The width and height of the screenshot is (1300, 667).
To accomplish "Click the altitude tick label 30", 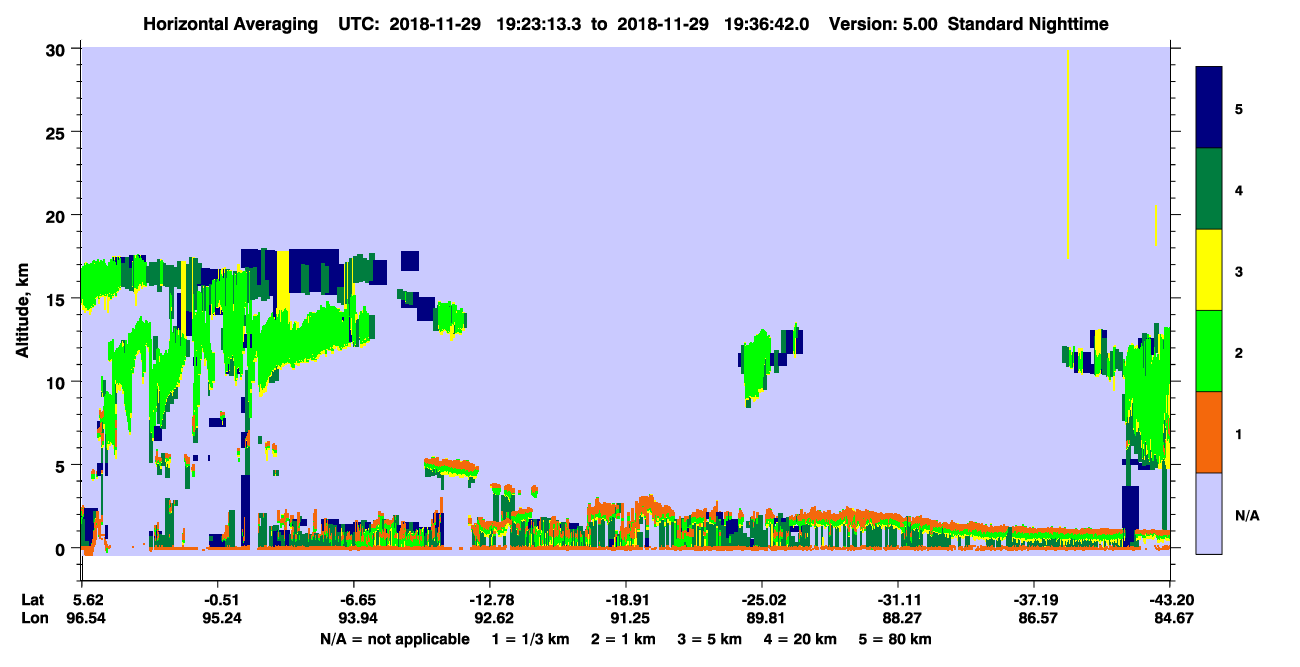I will coord(58,50).
